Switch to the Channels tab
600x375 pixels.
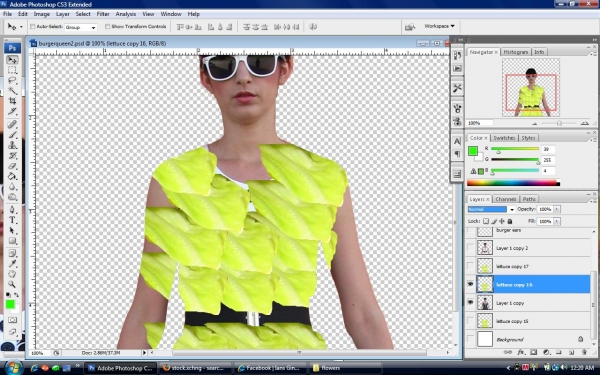(505, 199)
